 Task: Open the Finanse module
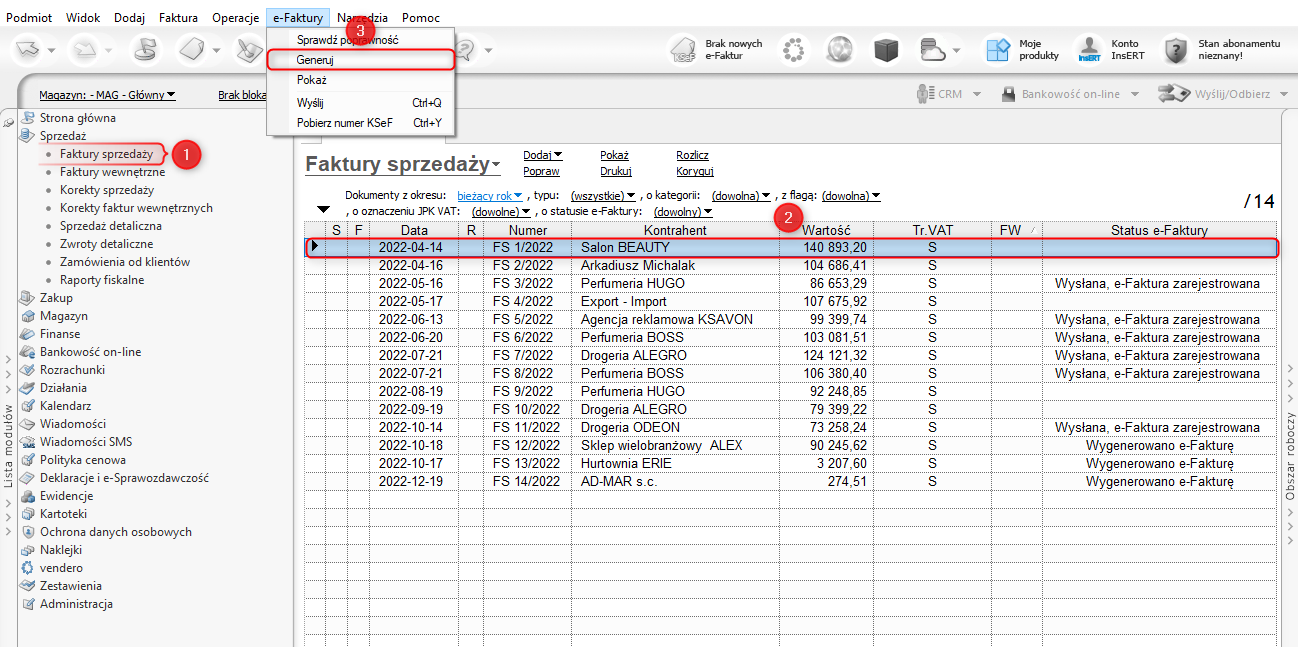pyautogui.click(x=60, y=334)
